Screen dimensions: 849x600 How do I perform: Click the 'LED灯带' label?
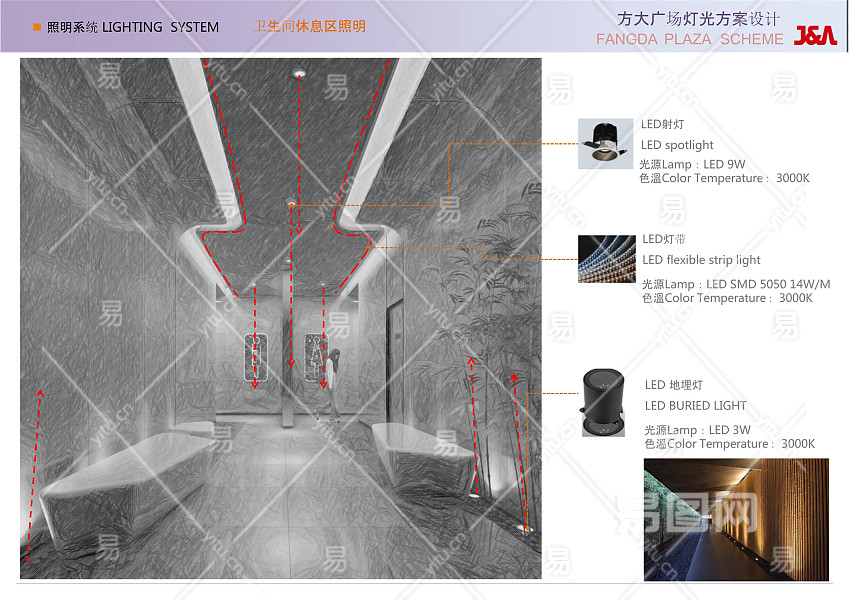click(x=664, y=239)
